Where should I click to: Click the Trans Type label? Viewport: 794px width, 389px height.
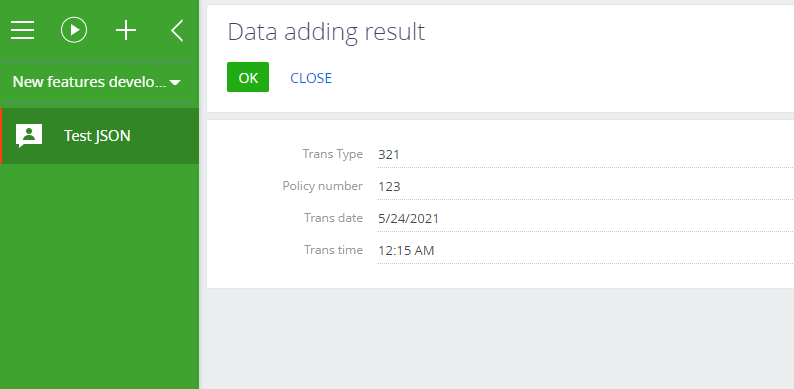[333, 154]
